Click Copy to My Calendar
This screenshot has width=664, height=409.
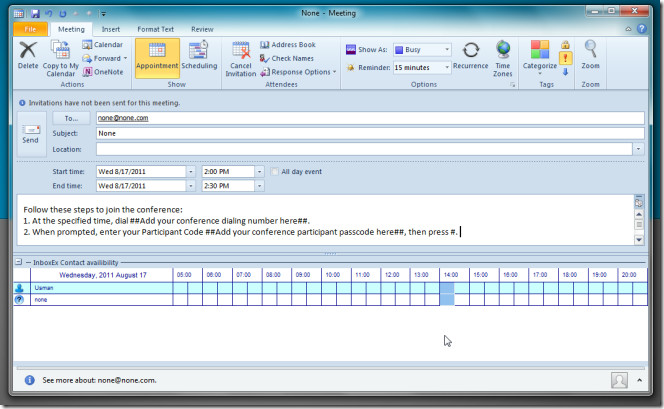[x=61, y=58]
